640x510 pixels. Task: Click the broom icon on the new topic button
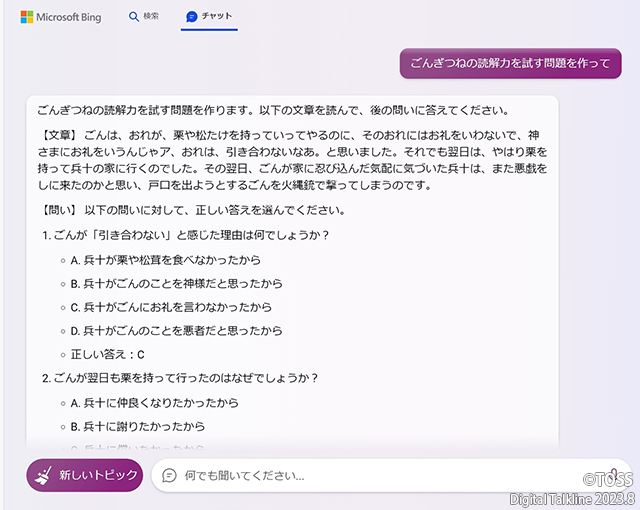42,475
